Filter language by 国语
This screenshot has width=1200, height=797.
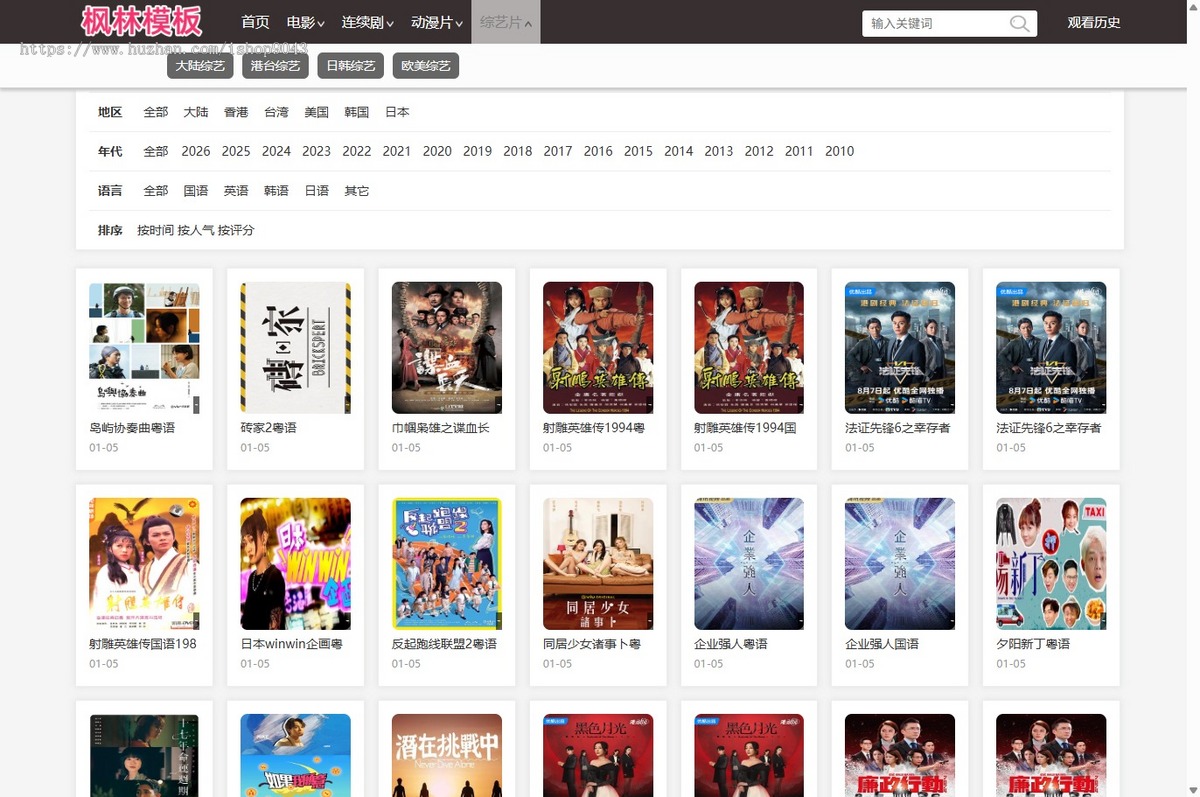click(x=196, y=190)
